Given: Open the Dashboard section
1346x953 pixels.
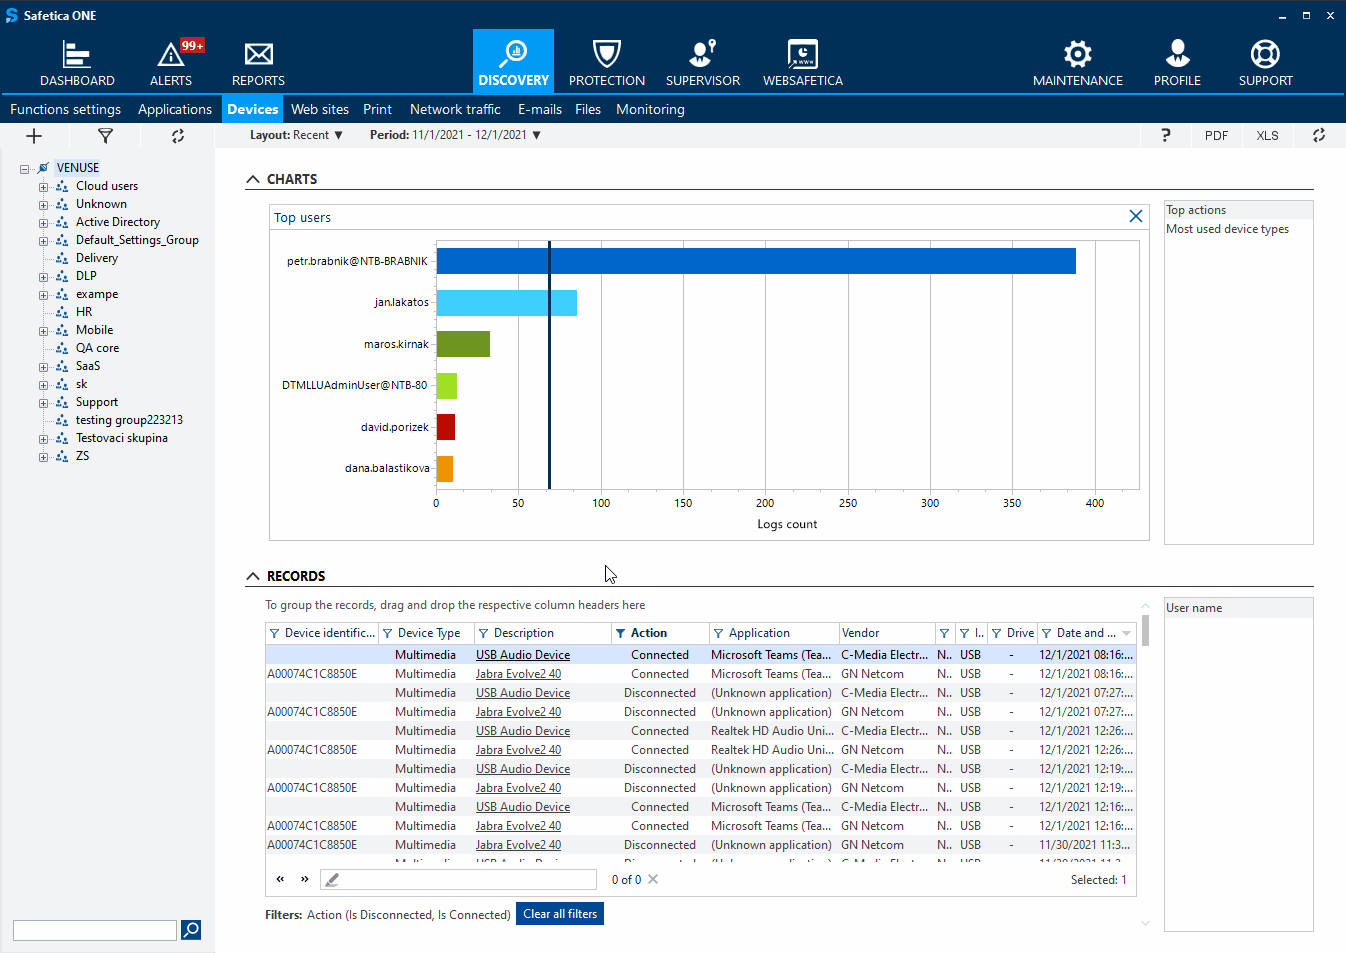Looking at the screenshot, I should click(77, 63).
